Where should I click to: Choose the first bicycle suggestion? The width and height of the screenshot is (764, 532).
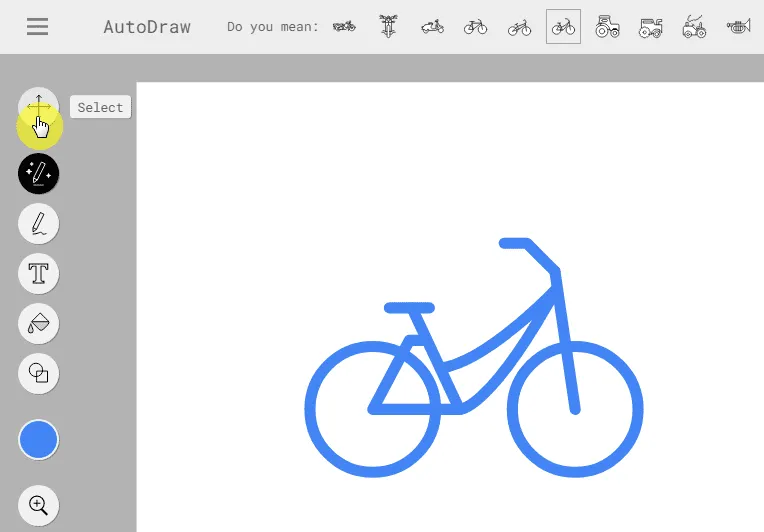coord(476,27)
